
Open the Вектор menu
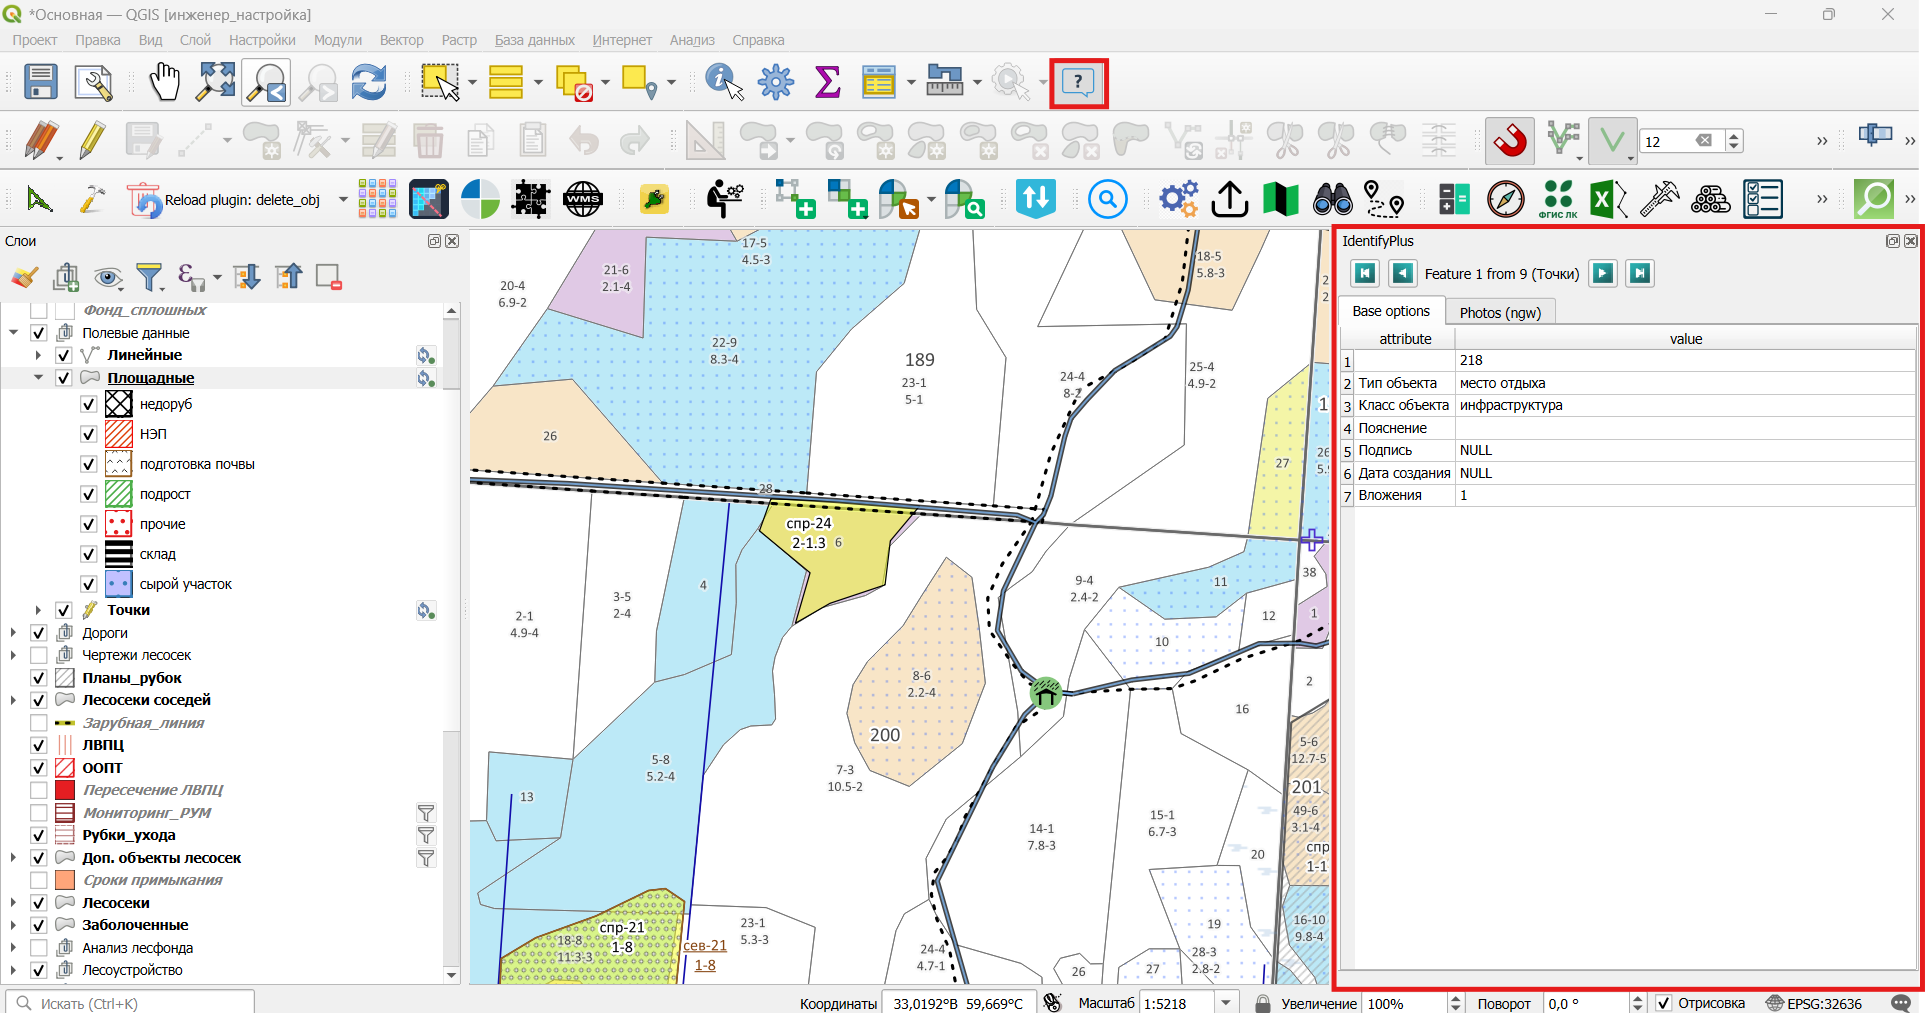[401, 40]
